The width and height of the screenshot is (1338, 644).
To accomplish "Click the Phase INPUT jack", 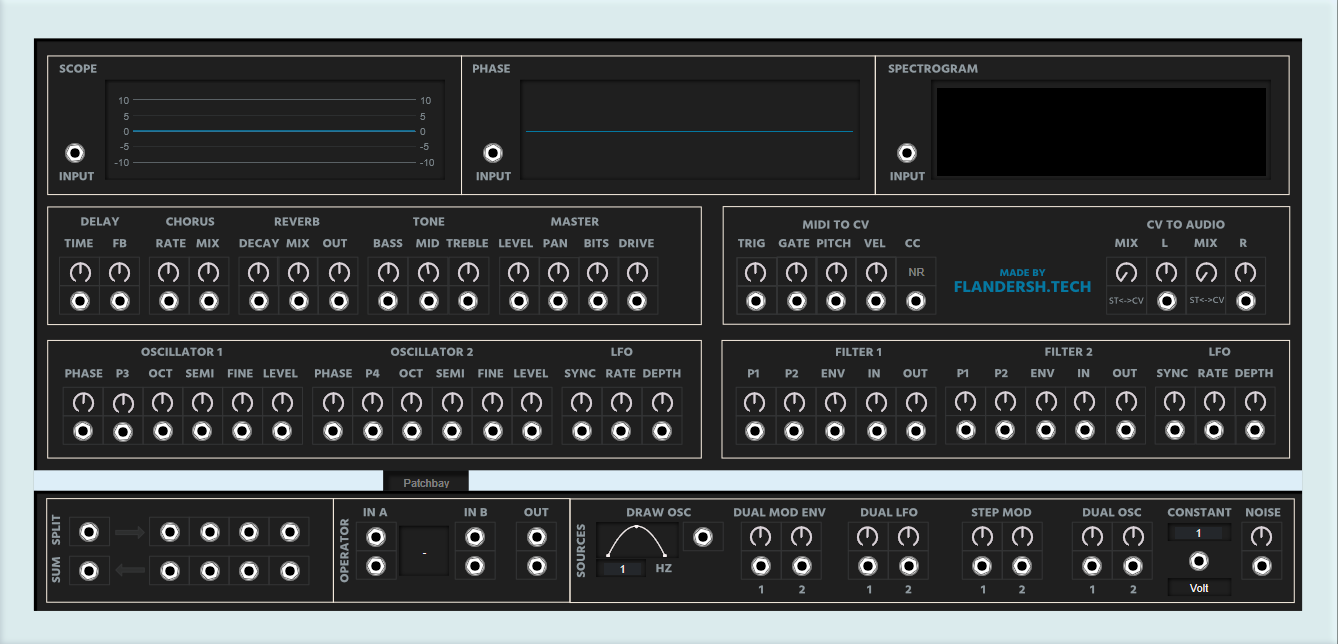I will pos(492,153).
